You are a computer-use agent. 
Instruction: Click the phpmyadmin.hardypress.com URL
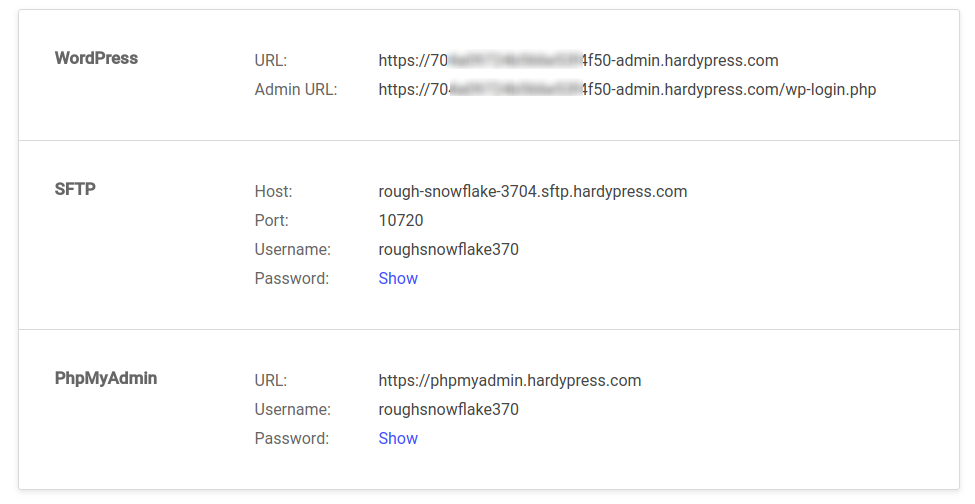pyautogui.click(x=509, y=380)
